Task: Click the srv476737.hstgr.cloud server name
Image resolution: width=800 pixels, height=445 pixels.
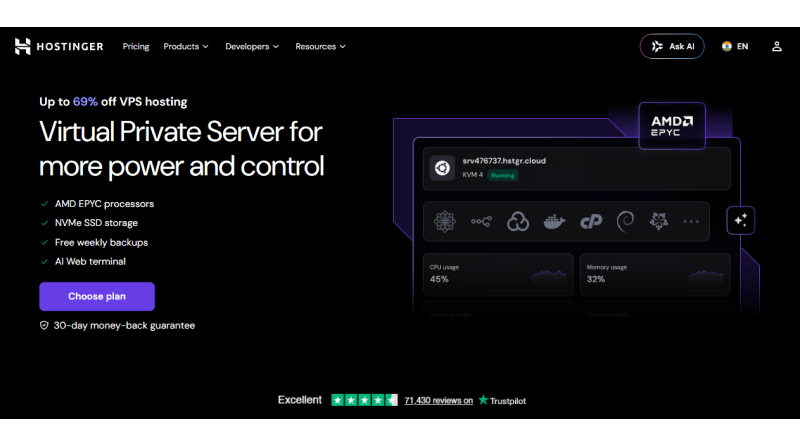Action: tap(504, 161)
